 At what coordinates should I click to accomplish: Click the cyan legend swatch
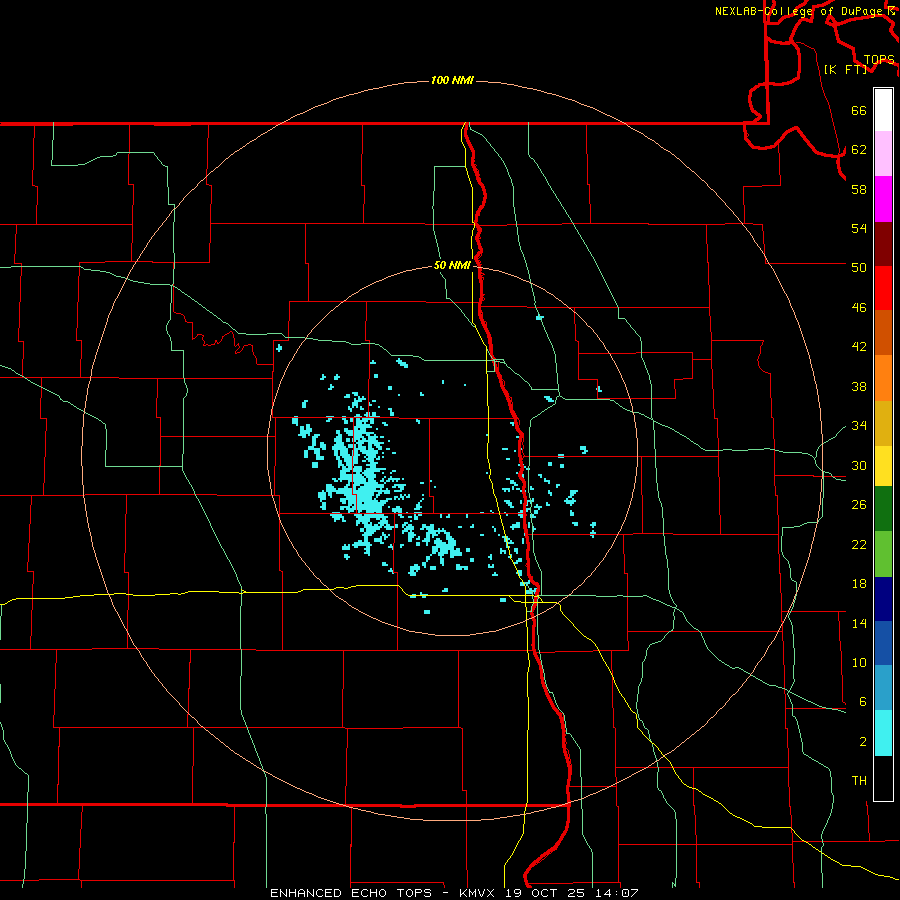pyautogui.click(x=883, y=733)
